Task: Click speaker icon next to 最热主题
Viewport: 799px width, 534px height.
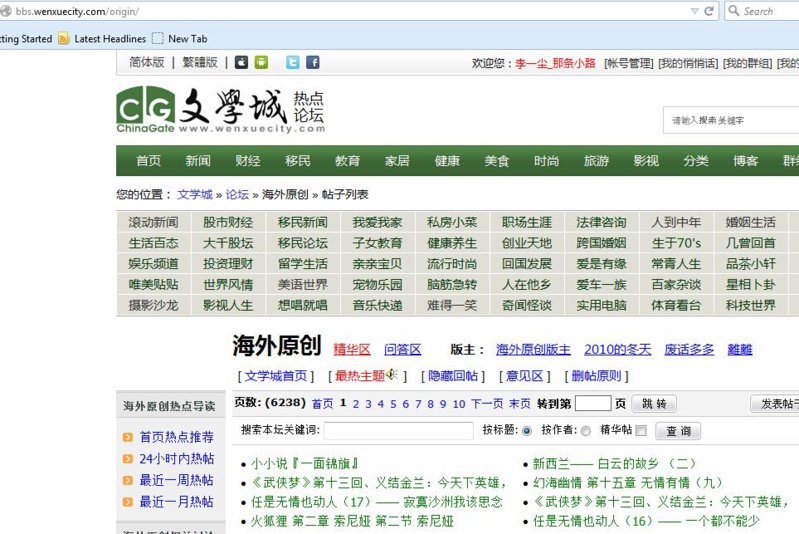Action: click(391, 375)
